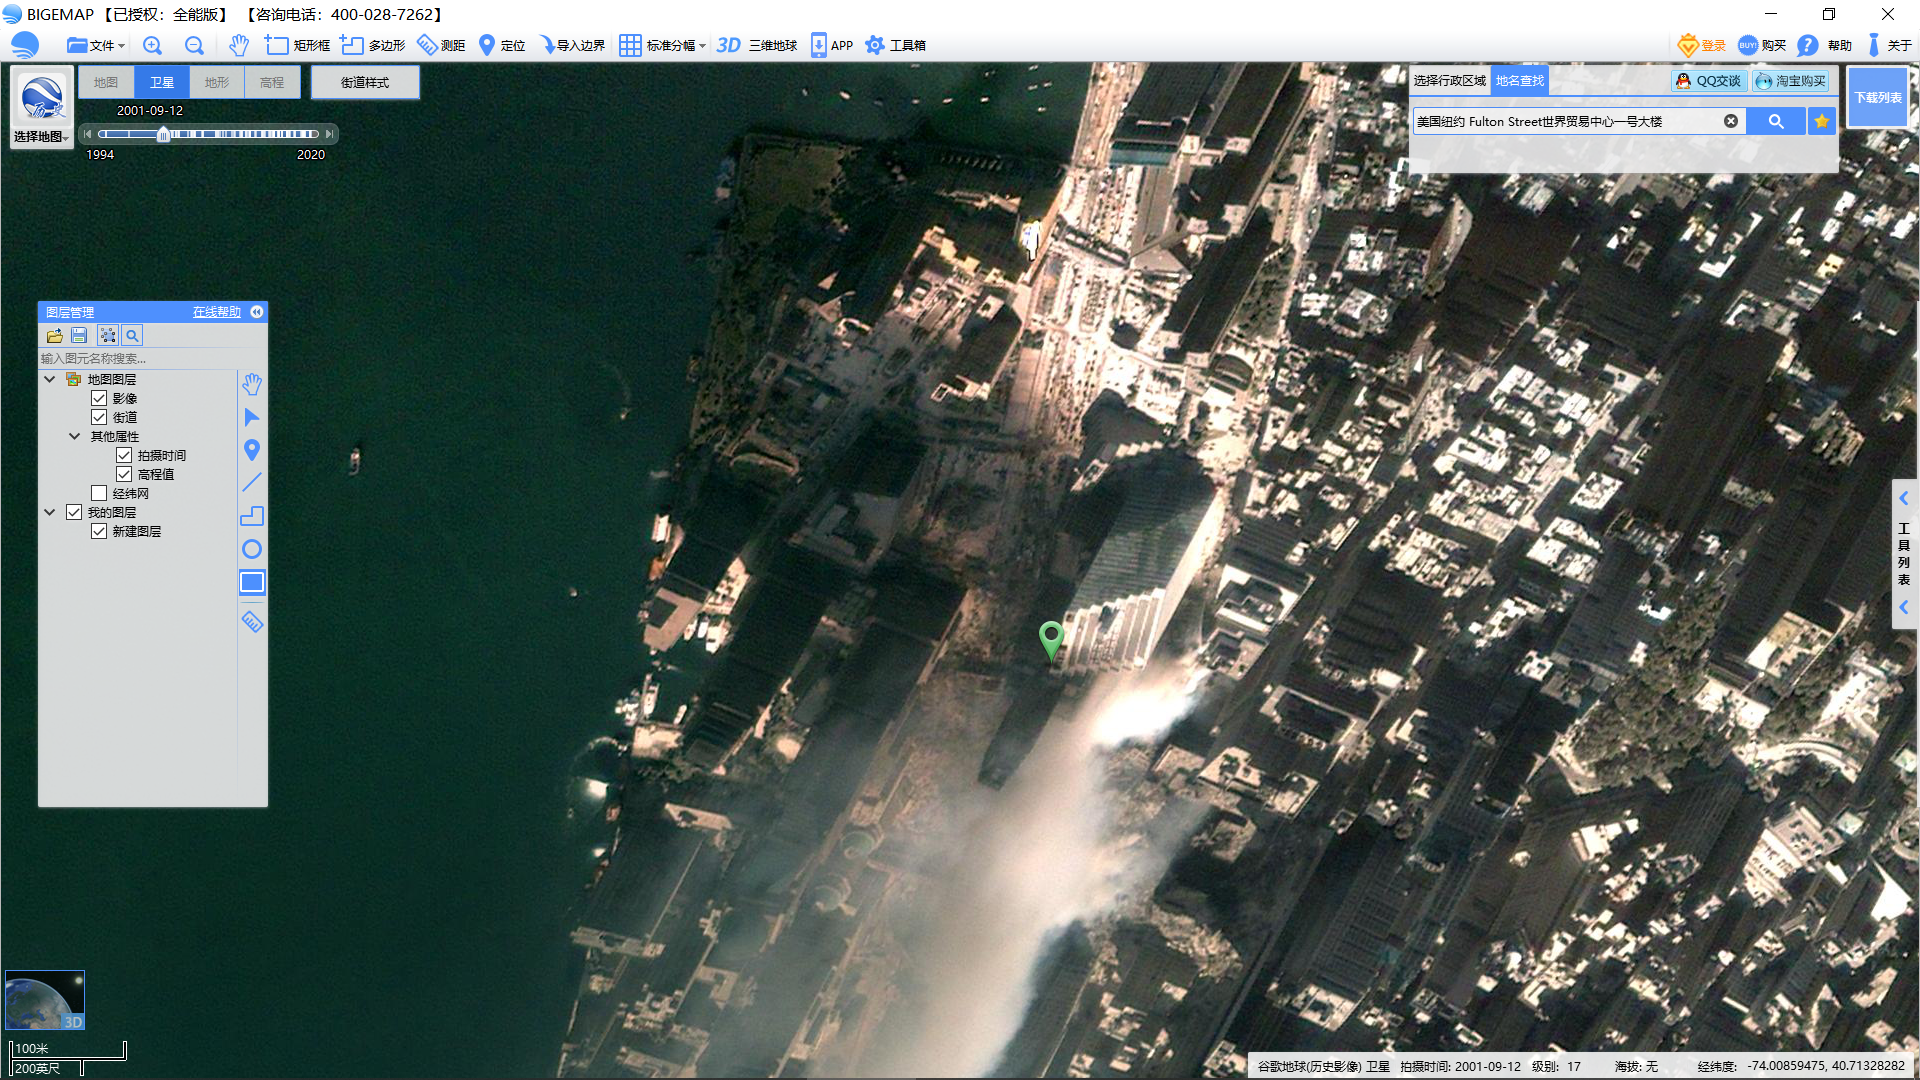Switch to the 地图 map tab
This screenshot has width=1920, height=1080.
pyautogui.click(x=106, y=82)
